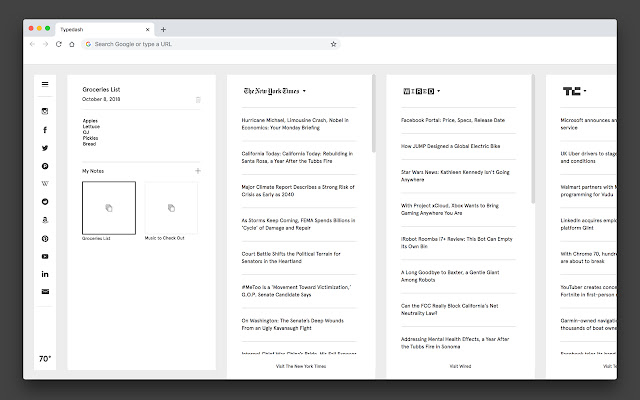Open the circular icon directly below Twitter
This screenshot has height=400, width=640.
(45, 166)
